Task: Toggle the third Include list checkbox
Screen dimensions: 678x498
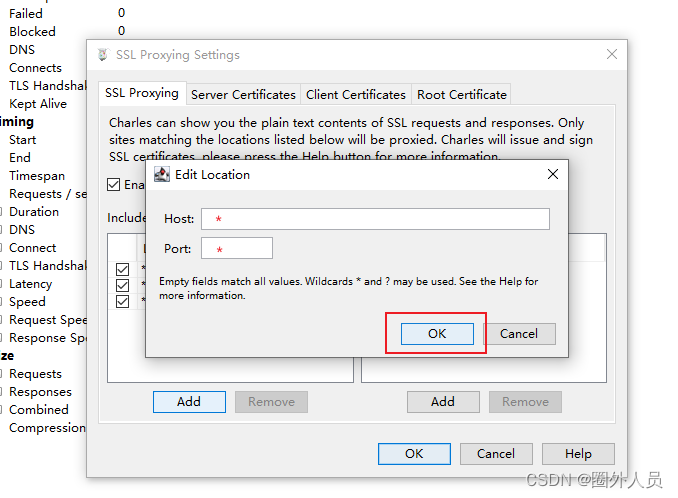Action: (122, 301)
